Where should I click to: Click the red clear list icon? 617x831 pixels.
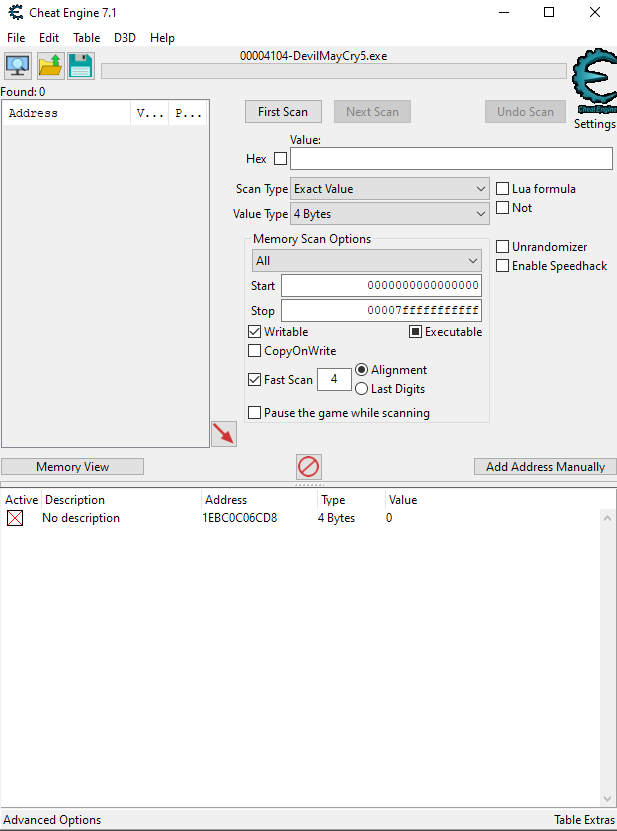[309, 466]
